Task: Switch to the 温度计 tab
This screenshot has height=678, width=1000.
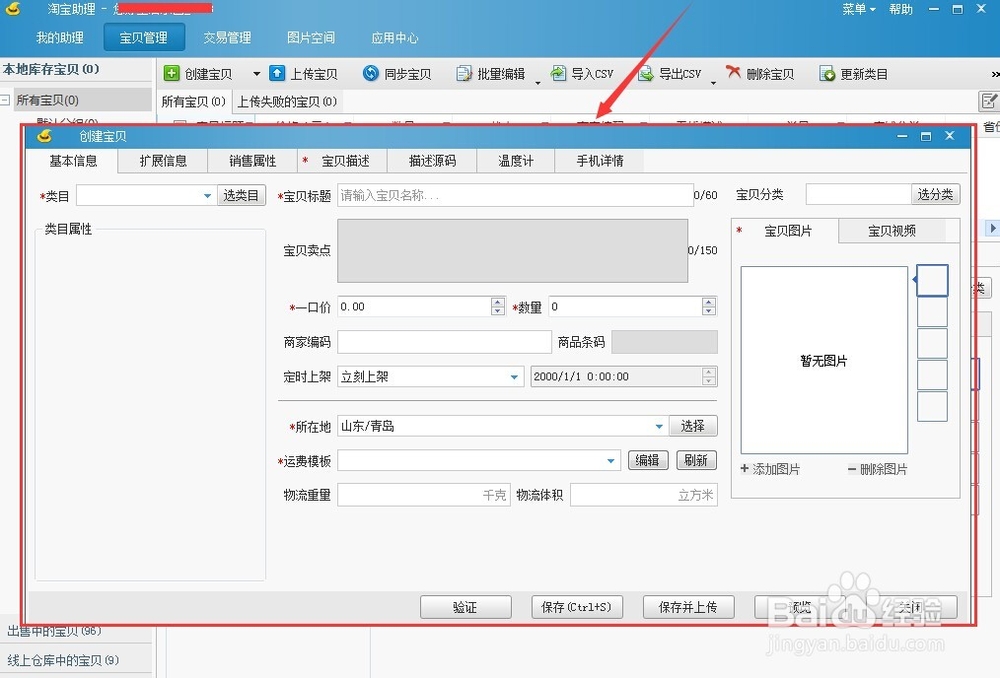Action: pos(516,161)
